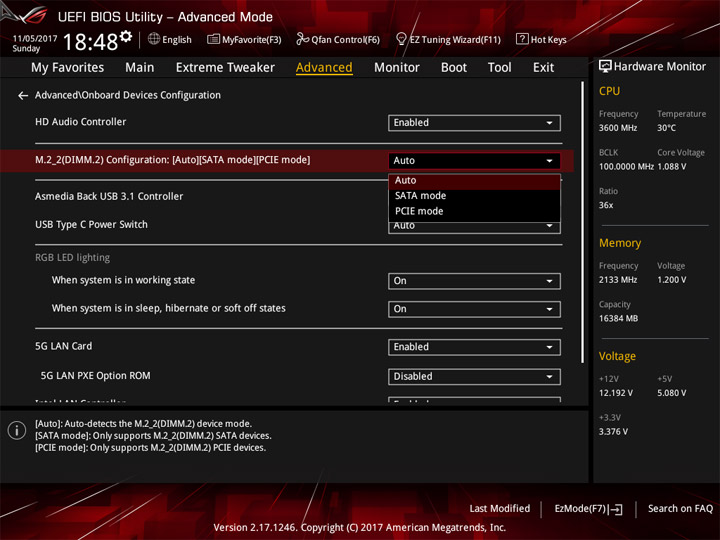Open the Monitor tab
This screenshot has height=540, width=720.
pos(397,68)
